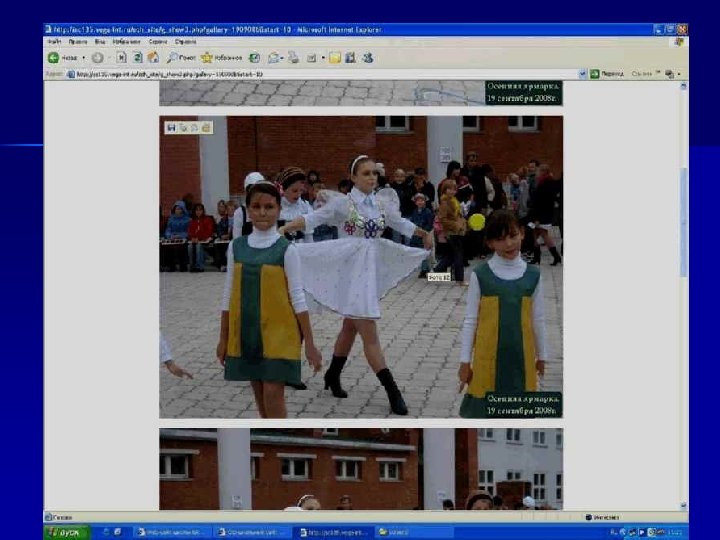Click the Edit page toolbar icon
This screenshot has height=540, width=720.
click(312, 58)
